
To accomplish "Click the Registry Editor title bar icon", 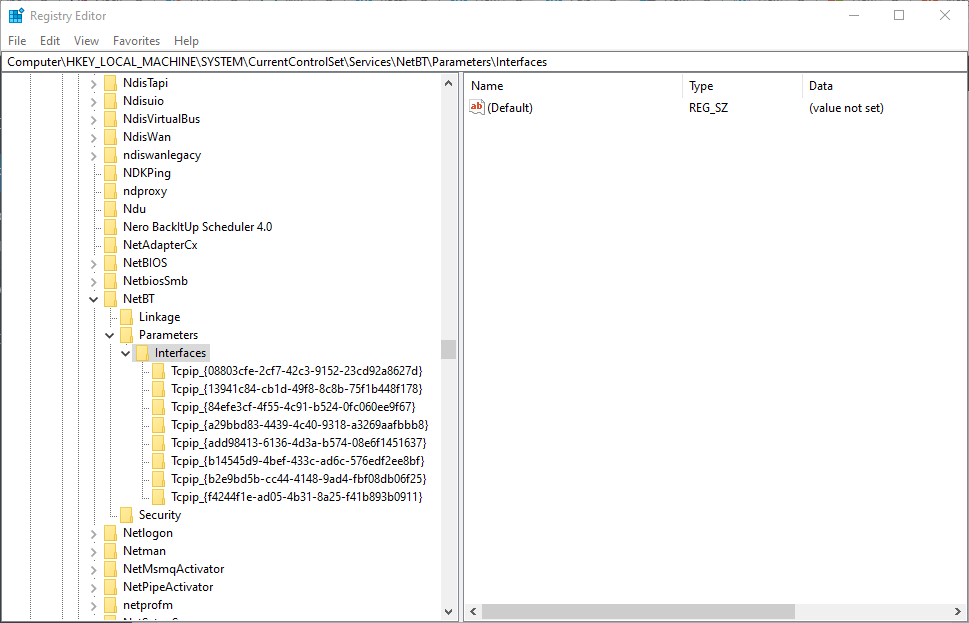I will click(x=16, y=15).
